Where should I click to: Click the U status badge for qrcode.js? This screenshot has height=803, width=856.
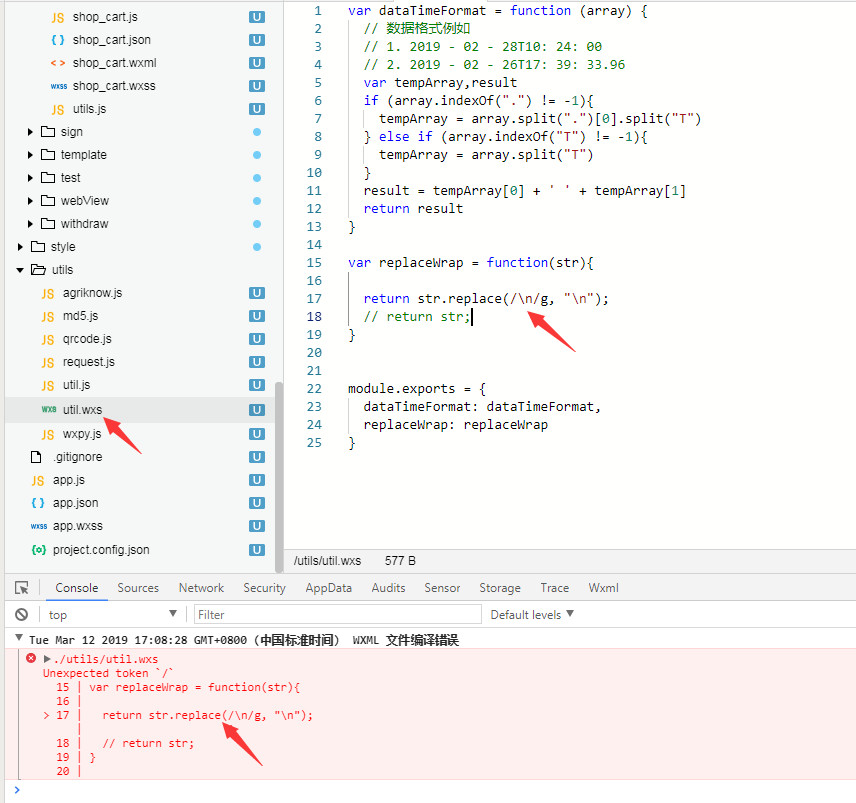pyautogui.click(x=257, y=339)
